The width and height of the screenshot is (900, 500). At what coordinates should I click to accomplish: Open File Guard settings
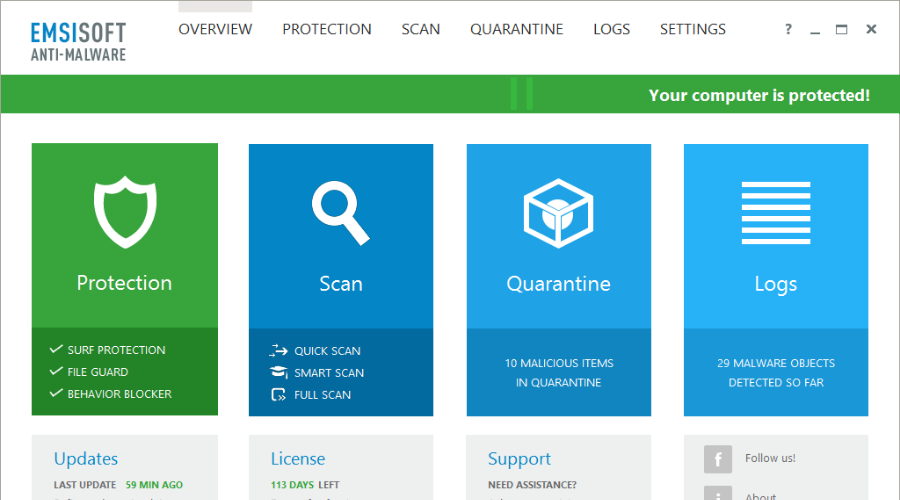pos(98,372)
